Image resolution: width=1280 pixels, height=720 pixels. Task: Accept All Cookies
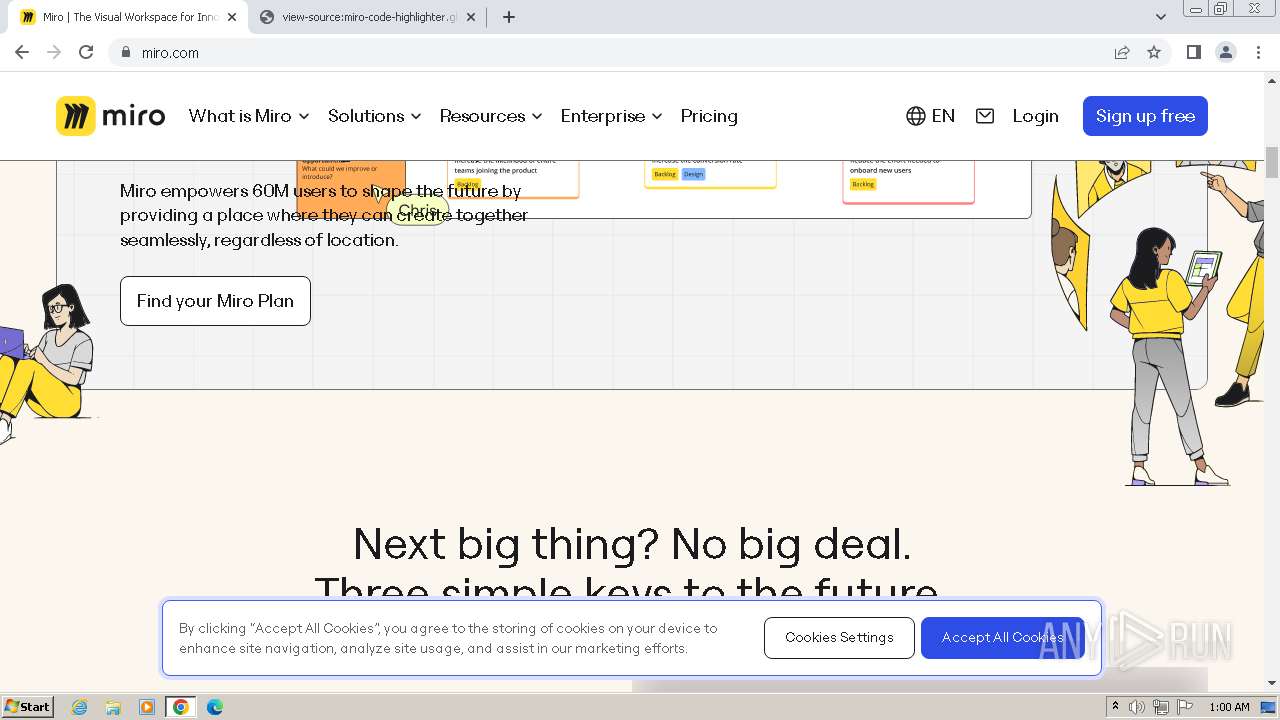[1002, 638]
